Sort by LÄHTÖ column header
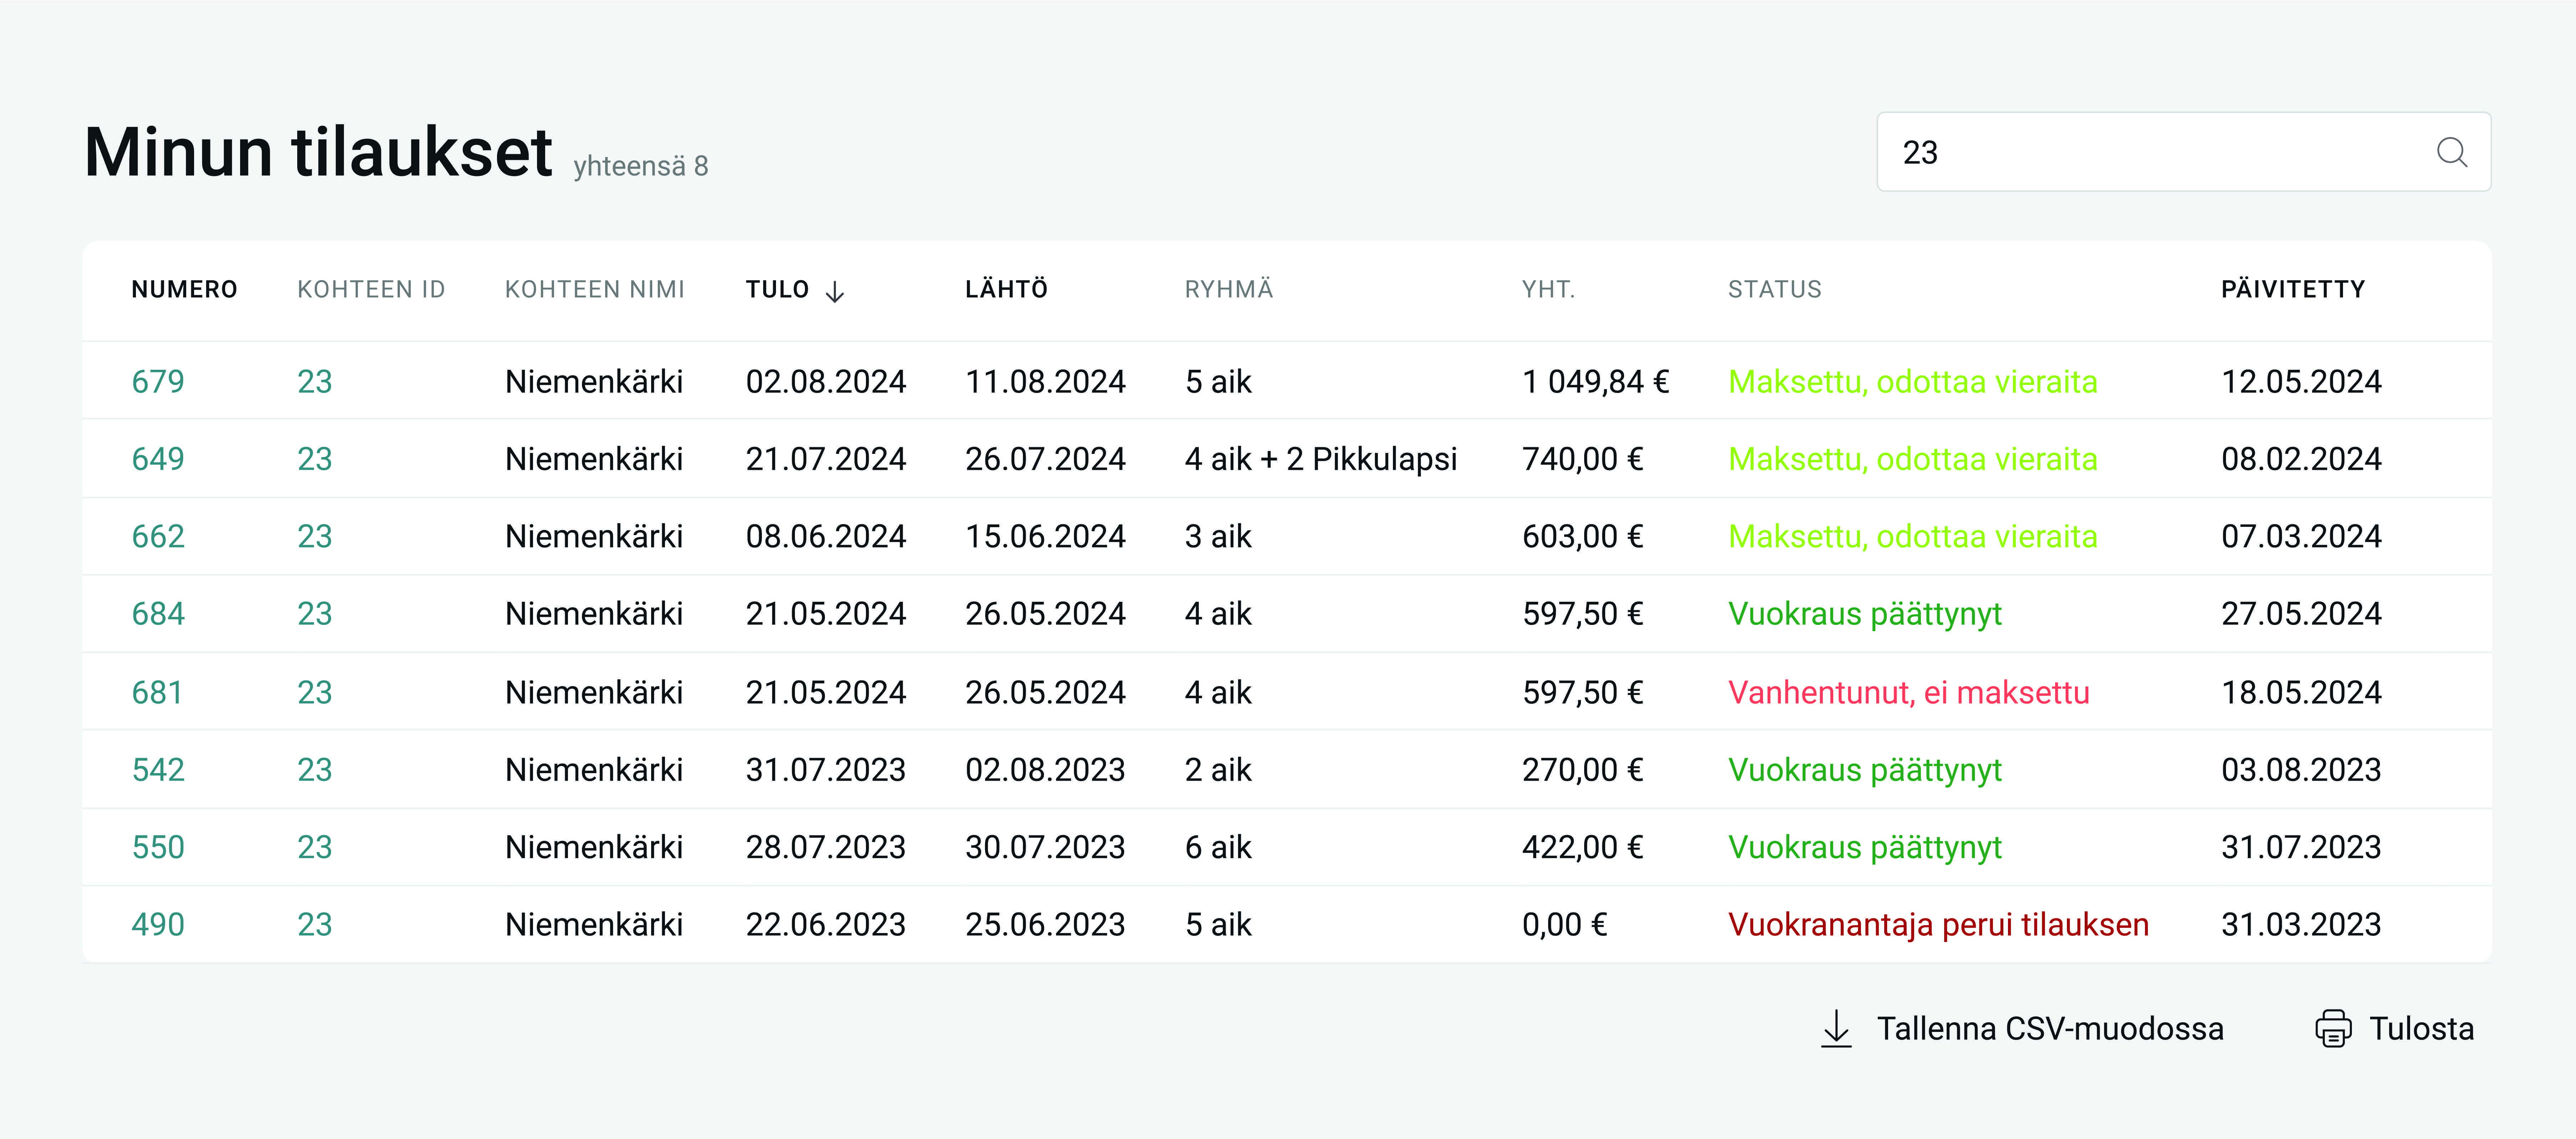The height and width of the screenshot is (1139, 2576). tap(1006, 289)
